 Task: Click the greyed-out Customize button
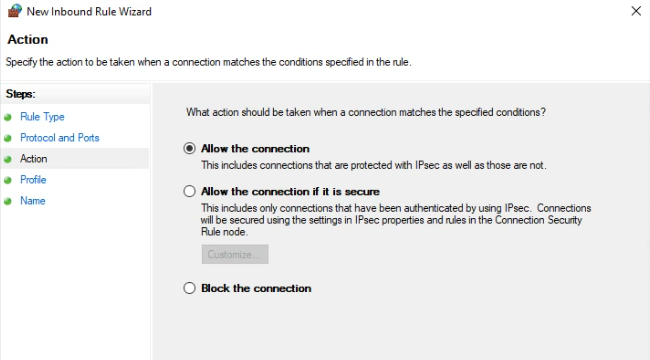235,254
